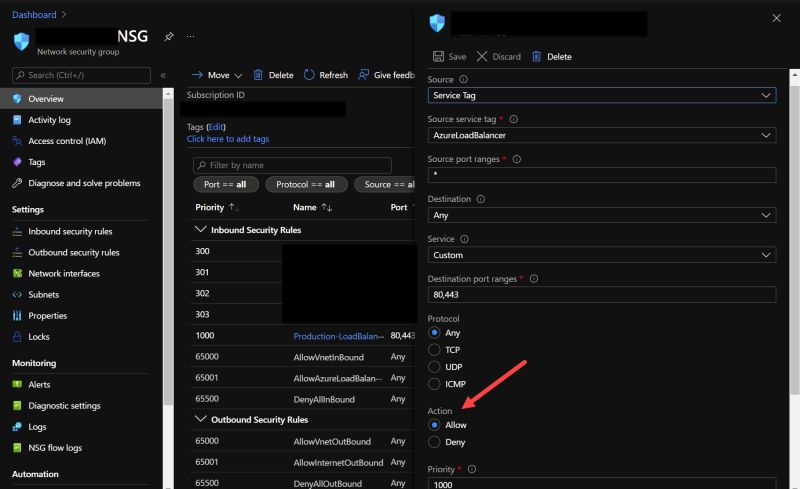Sort the rules by Priority column

pyautogui.click(x=217, y=207)
